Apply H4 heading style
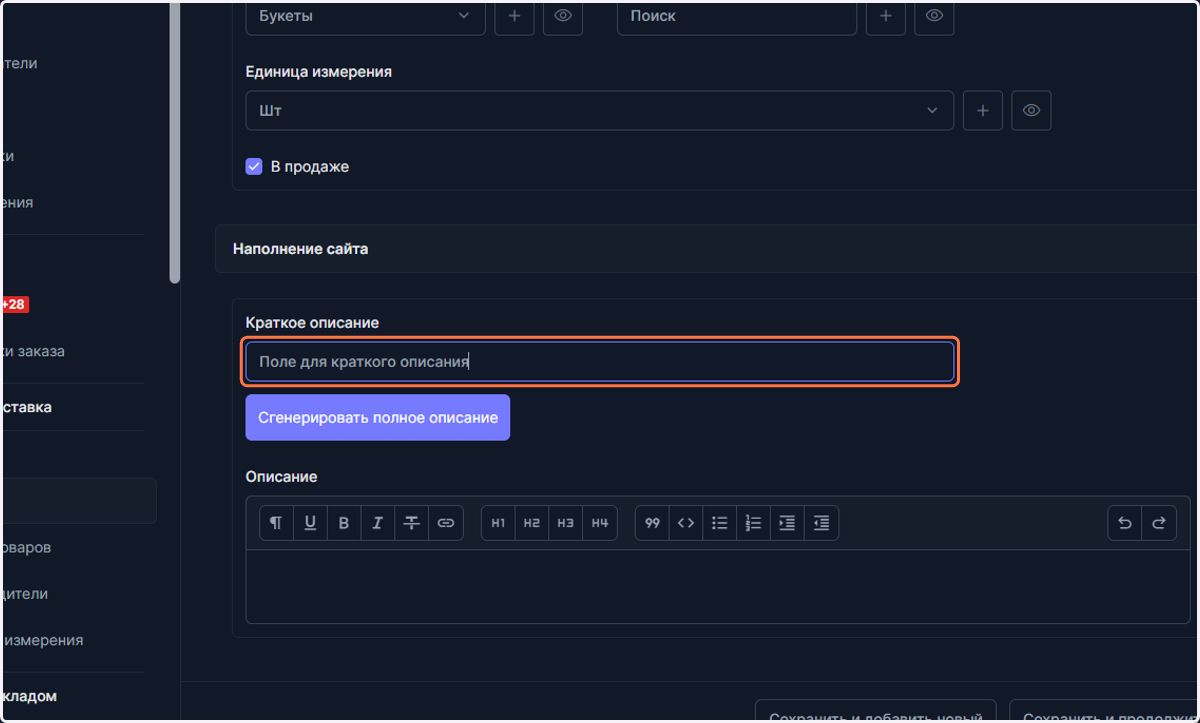The image size is (1200, 723). coord(600,523)
